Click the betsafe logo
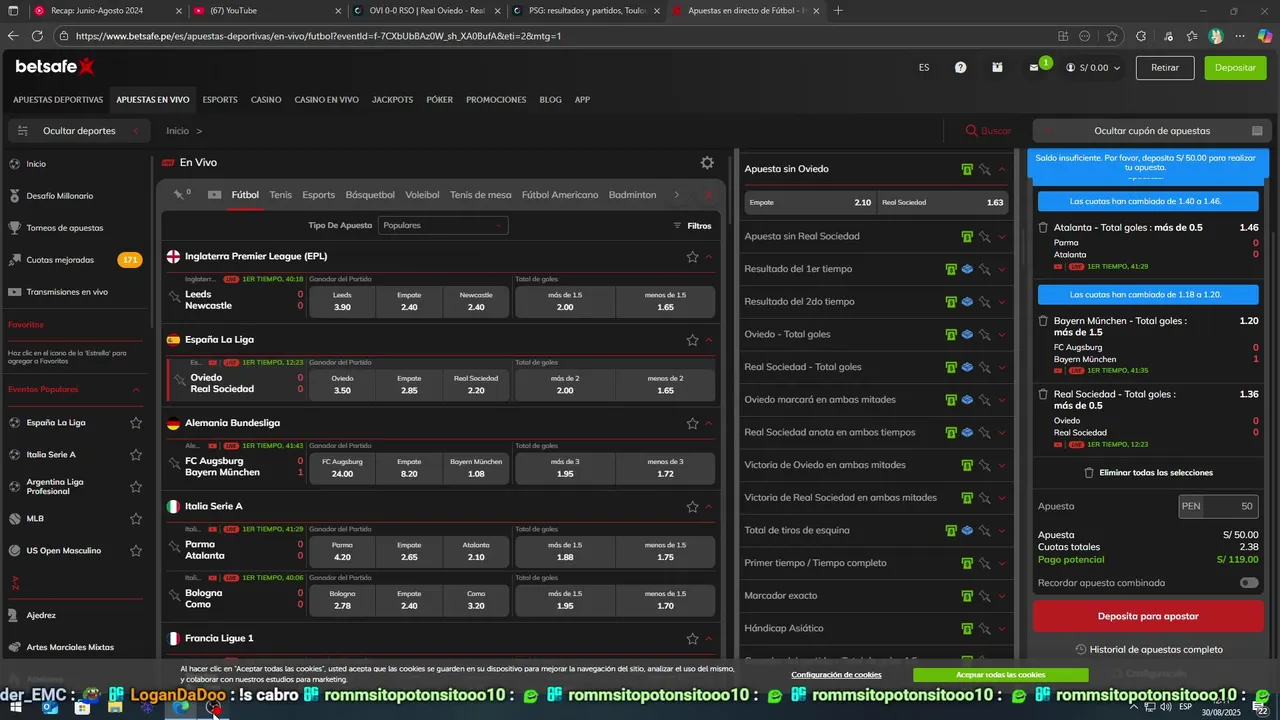 (x=55, y=67)
